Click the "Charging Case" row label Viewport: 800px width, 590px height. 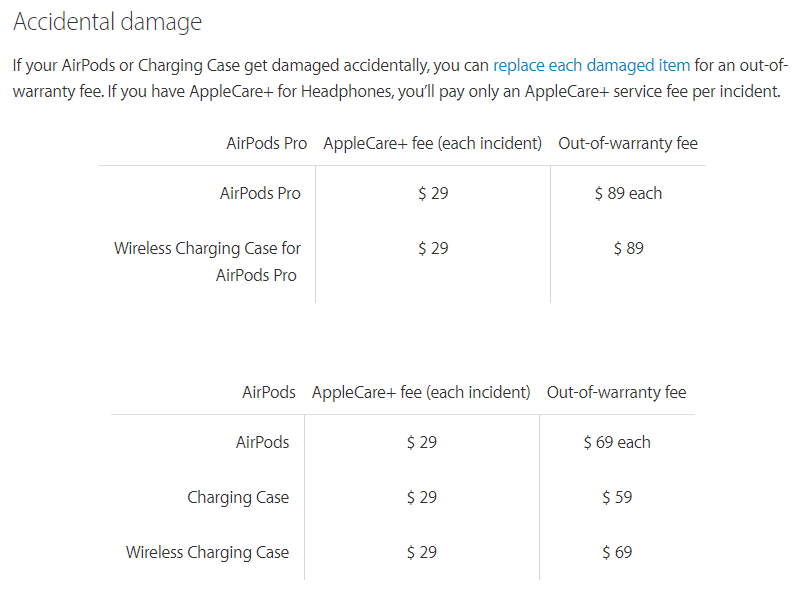tap(238, 497)
